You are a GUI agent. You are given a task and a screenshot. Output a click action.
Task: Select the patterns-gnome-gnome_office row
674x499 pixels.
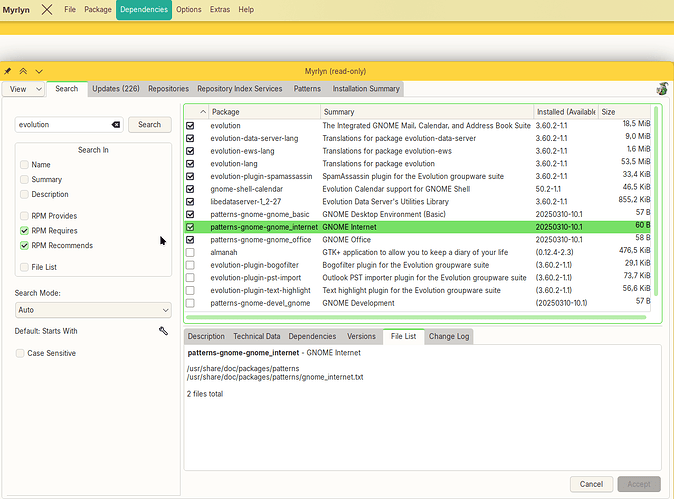pos(418,240)
